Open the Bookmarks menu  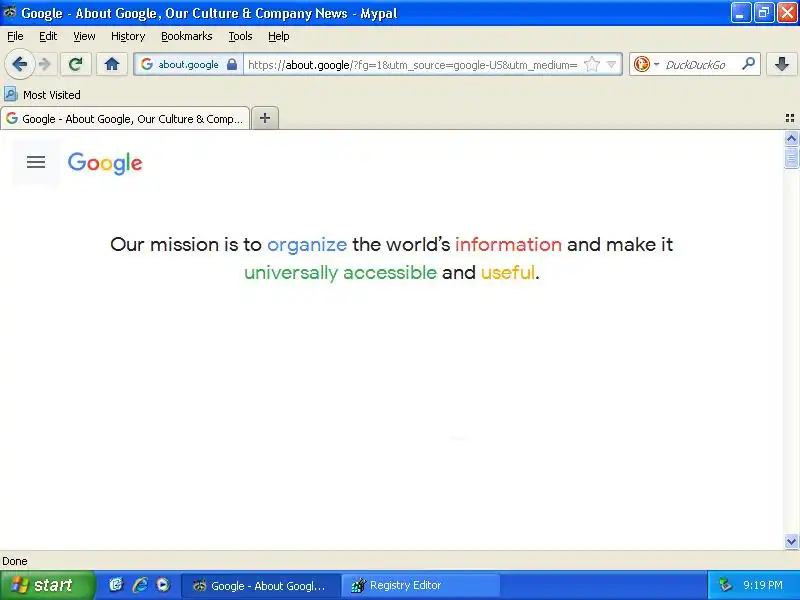pyautogui.click(x=187, y=36)
